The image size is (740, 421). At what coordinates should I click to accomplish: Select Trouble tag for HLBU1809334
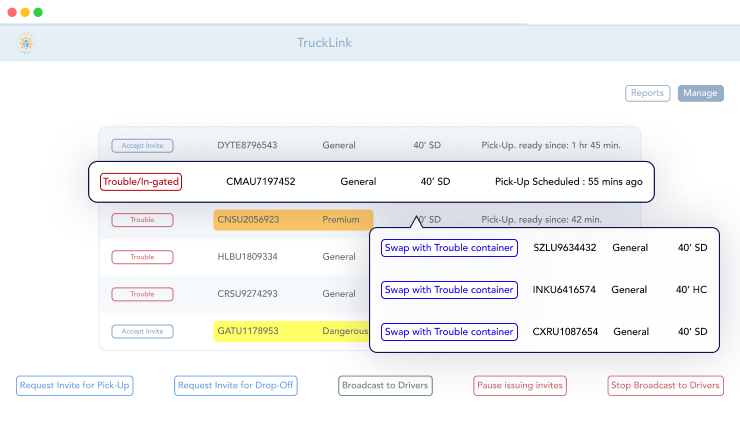142,257
